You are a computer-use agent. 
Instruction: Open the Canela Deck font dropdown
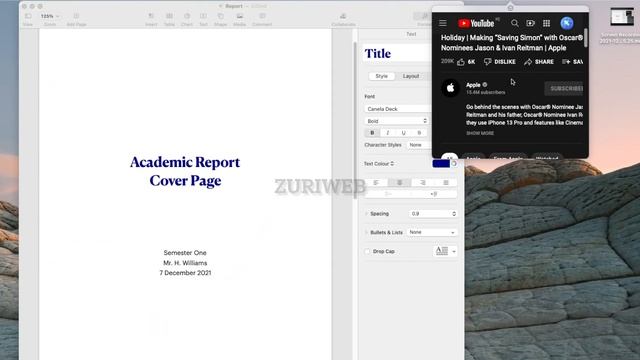pyautogui.click(x=397, y=109)
